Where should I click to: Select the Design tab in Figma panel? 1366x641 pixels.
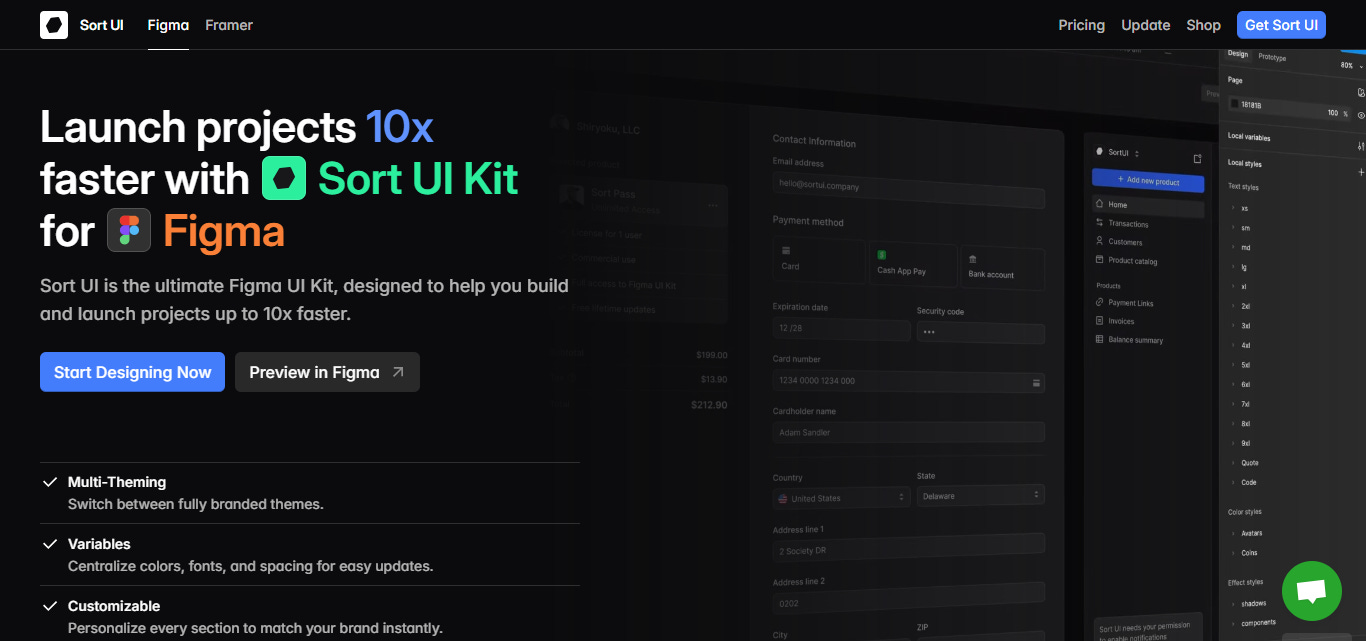[x=1238, y=54]
